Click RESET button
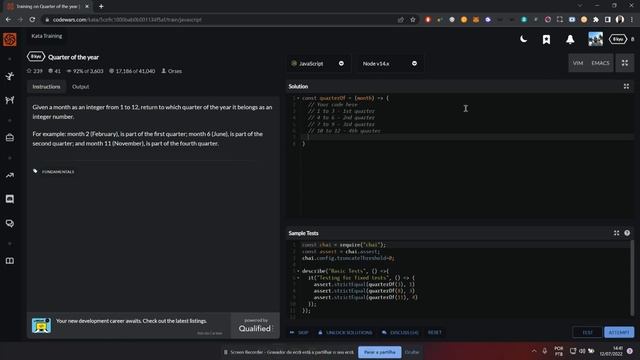Screen dimensions: 640x360 (435, 333)
